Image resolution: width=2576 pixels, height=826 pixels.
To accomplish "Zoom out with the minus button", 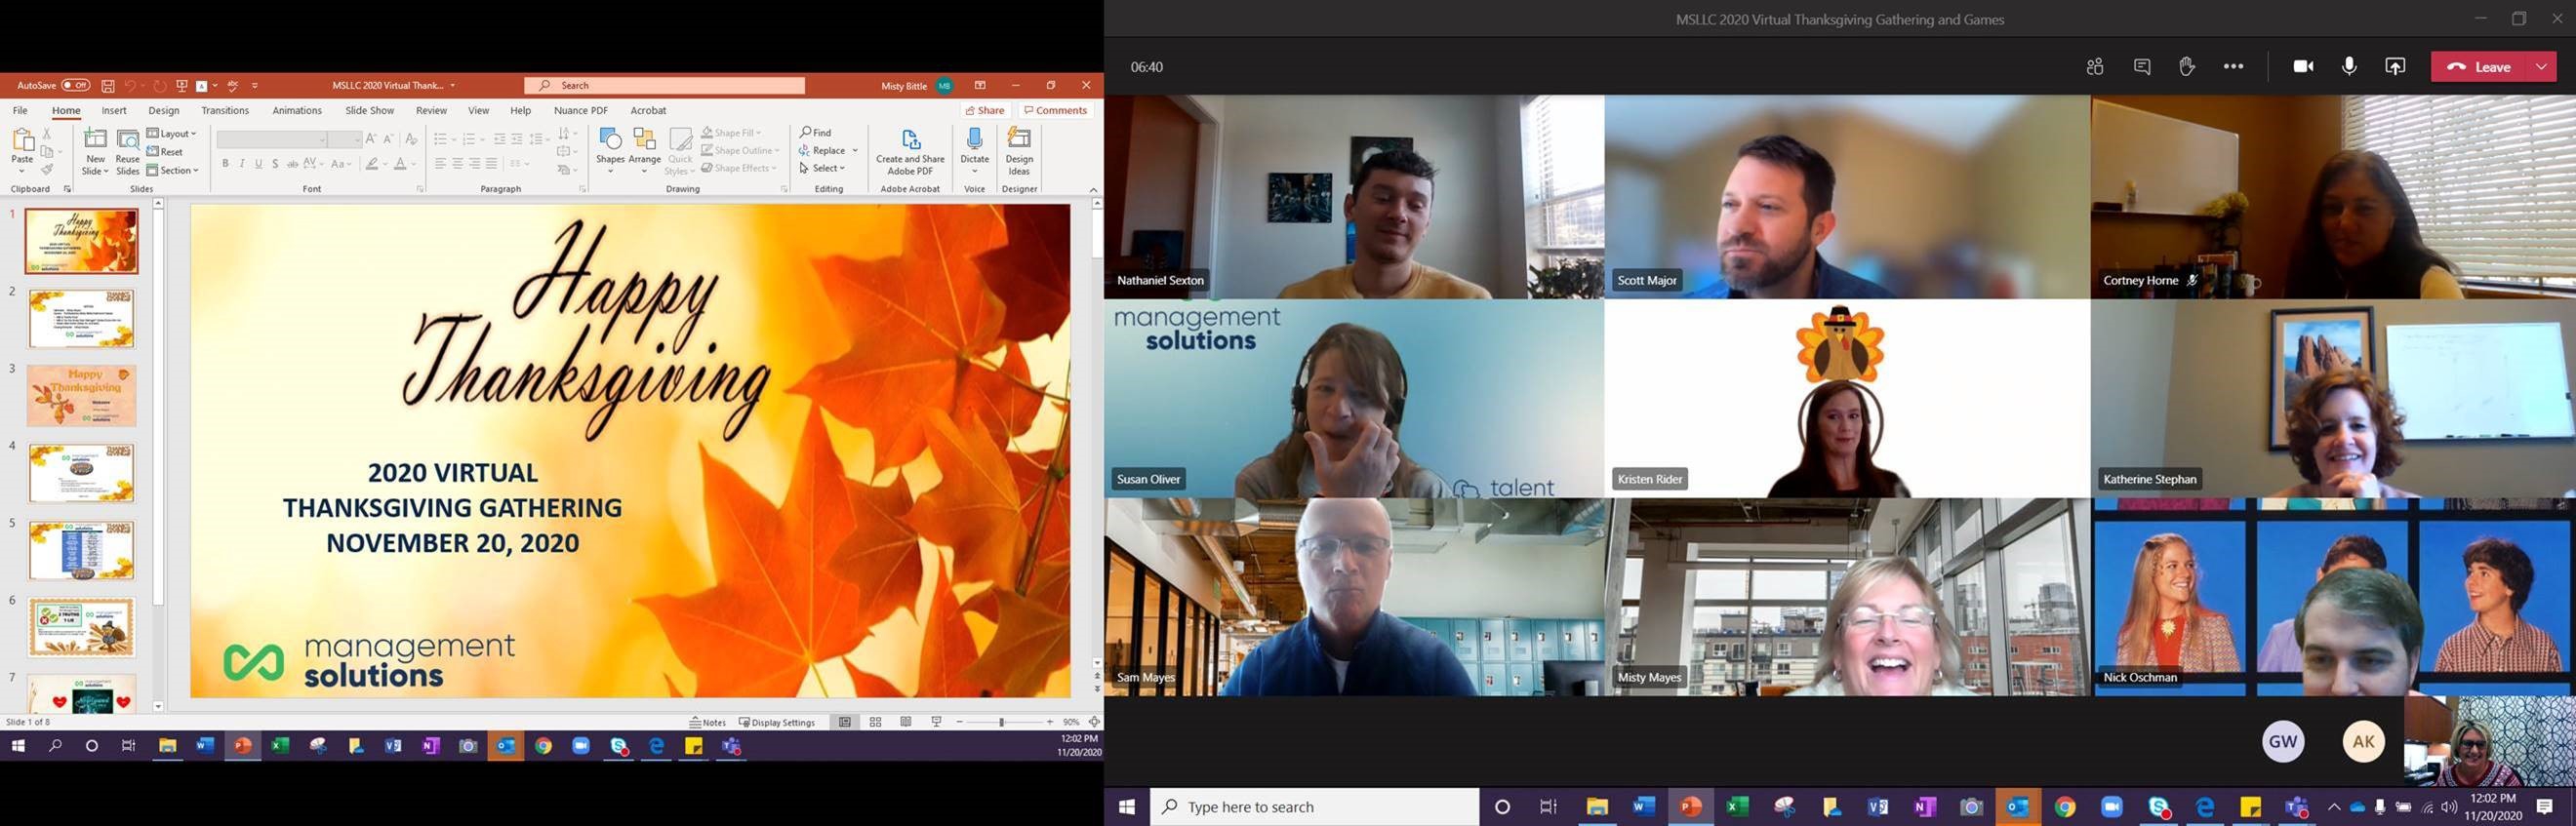I will 960,722.
